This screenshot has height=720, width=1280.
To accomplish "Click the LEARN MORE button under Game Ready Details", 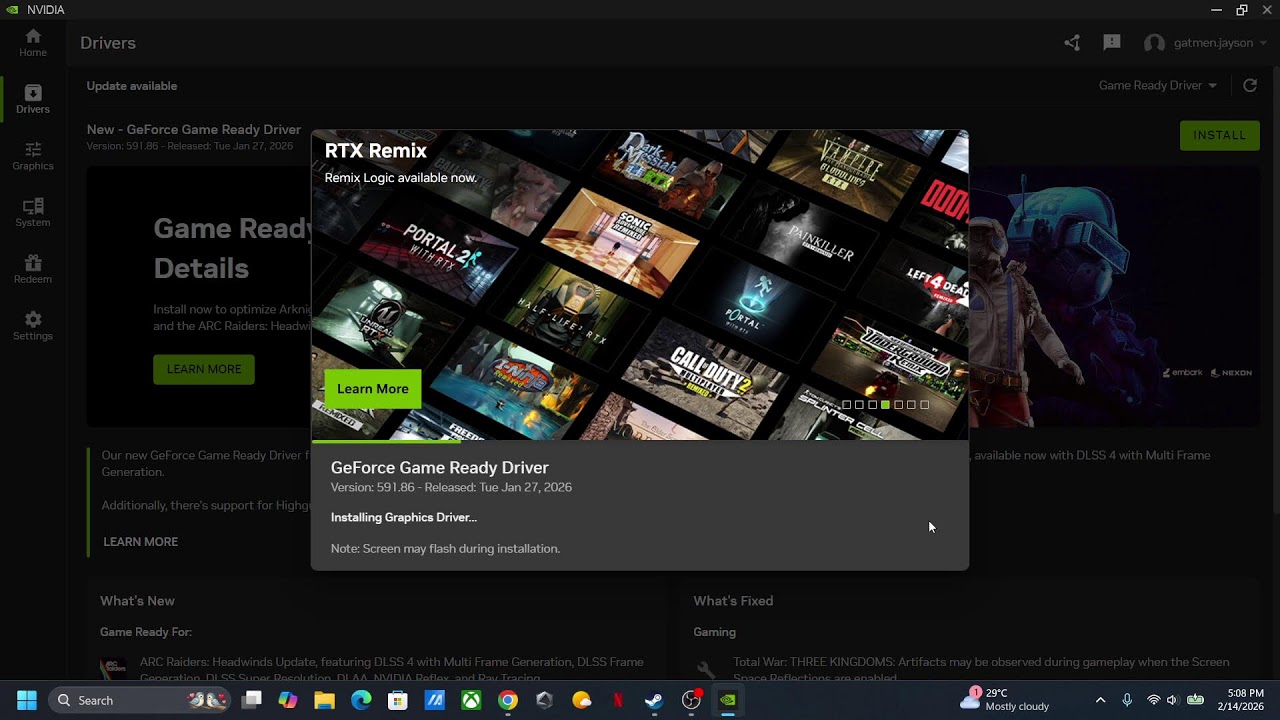I will pyautogui.click(x=204, y=369).
